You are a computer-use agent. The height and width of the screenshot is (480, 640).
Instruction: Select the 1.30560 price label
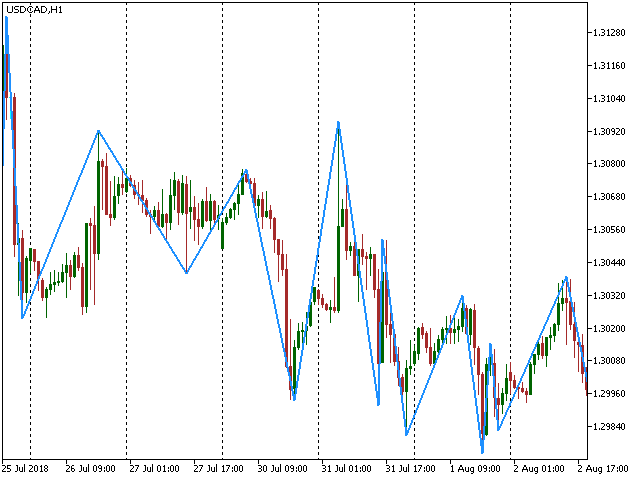click(609, 230)
